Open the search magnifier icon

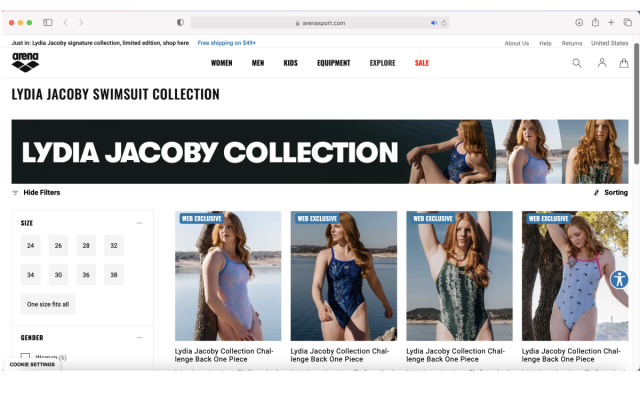coord(577,63)
